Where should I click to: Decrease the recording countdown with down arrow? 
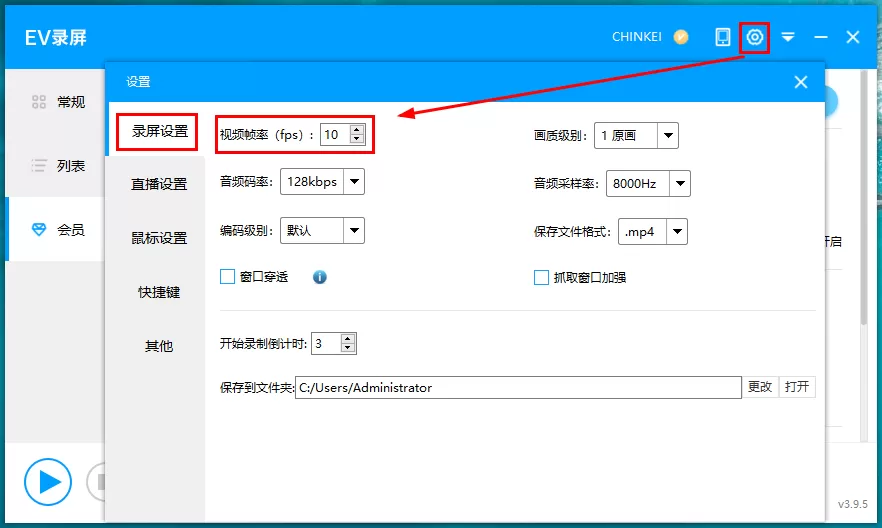tap(348, 348)
